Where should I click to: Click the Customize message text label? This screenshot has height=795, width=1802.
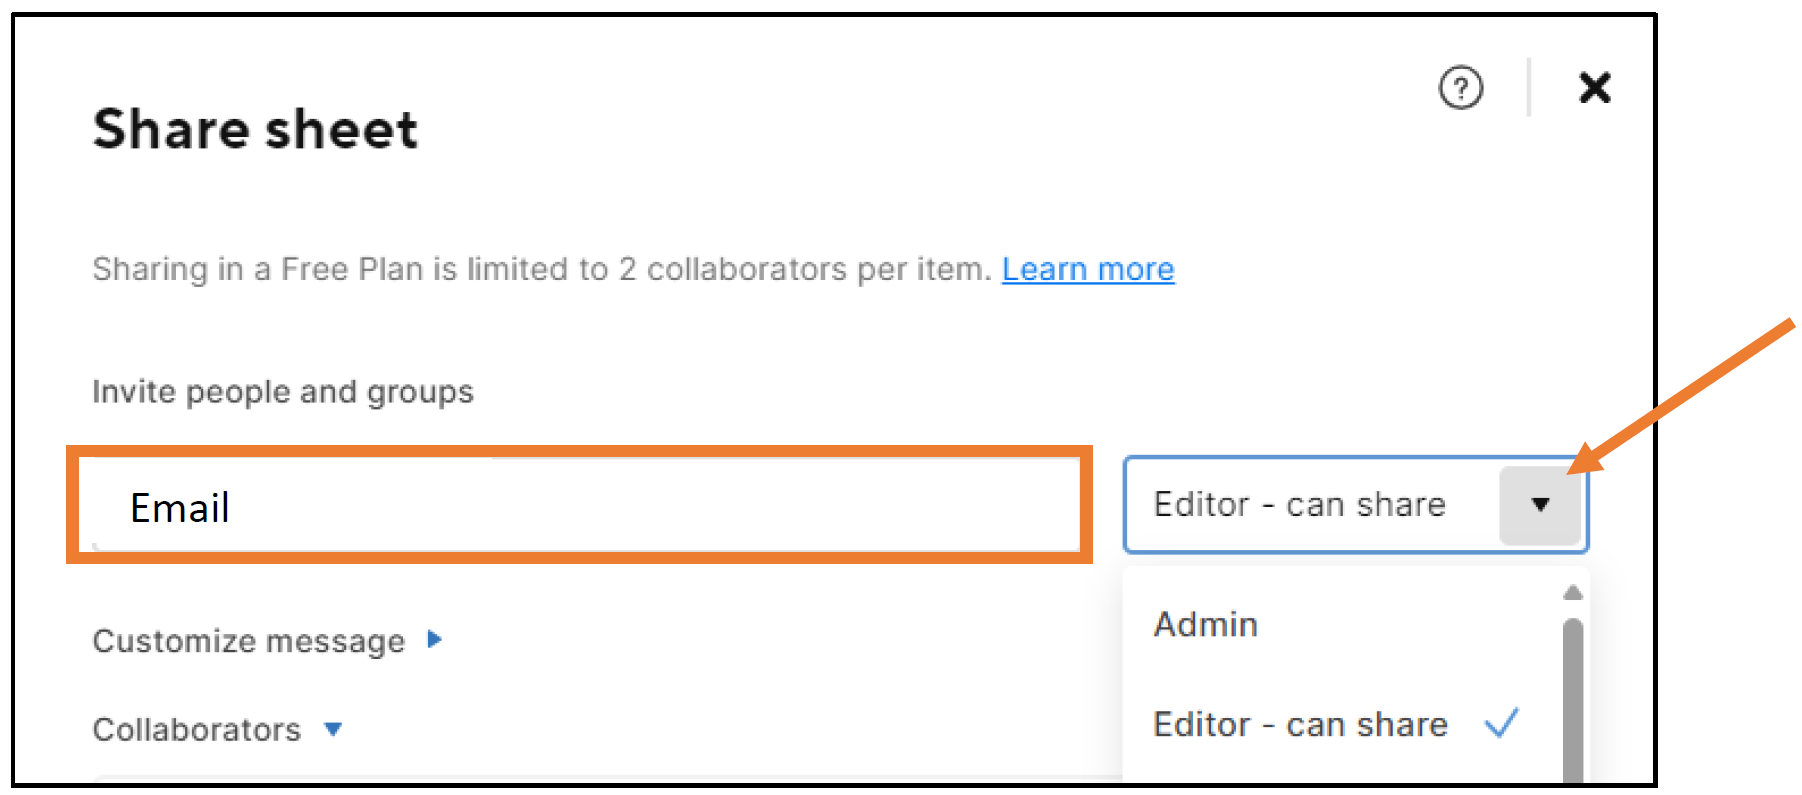tap(249, 640)
